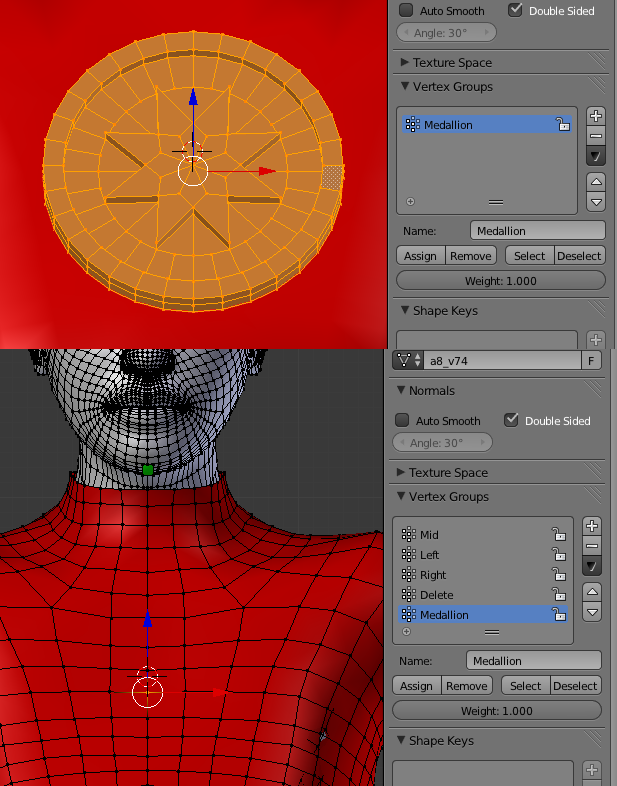Open the vertex group specials dropdown arrow beside the five-group list

592,566
